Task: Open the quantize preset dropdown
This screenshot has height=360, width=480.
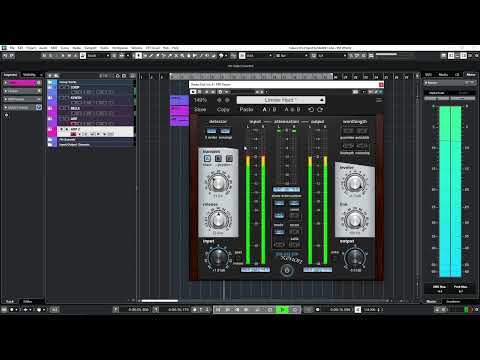Action: click(x=332, y=56)
